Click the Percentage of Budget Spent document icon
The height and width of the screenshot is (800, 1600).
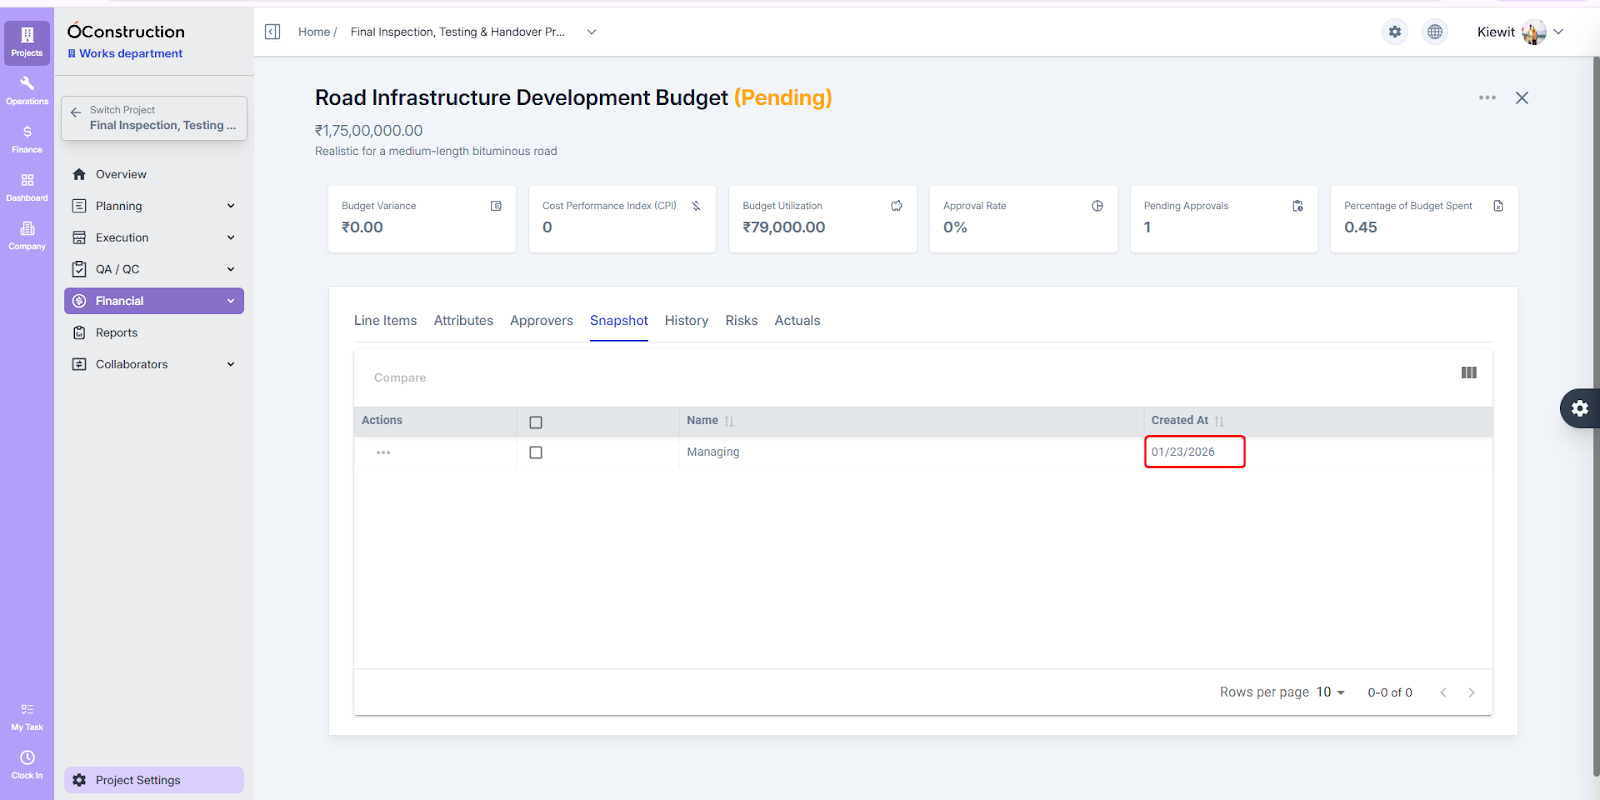pyautogui.click(x=1498, y=206)
